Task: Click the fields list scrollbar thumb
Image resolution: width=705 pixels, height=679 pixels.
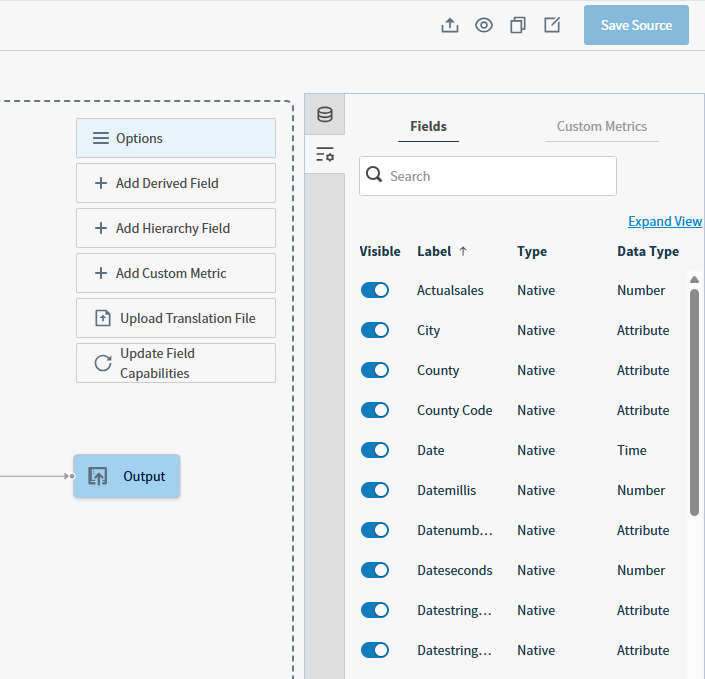Action: (694, 402)
